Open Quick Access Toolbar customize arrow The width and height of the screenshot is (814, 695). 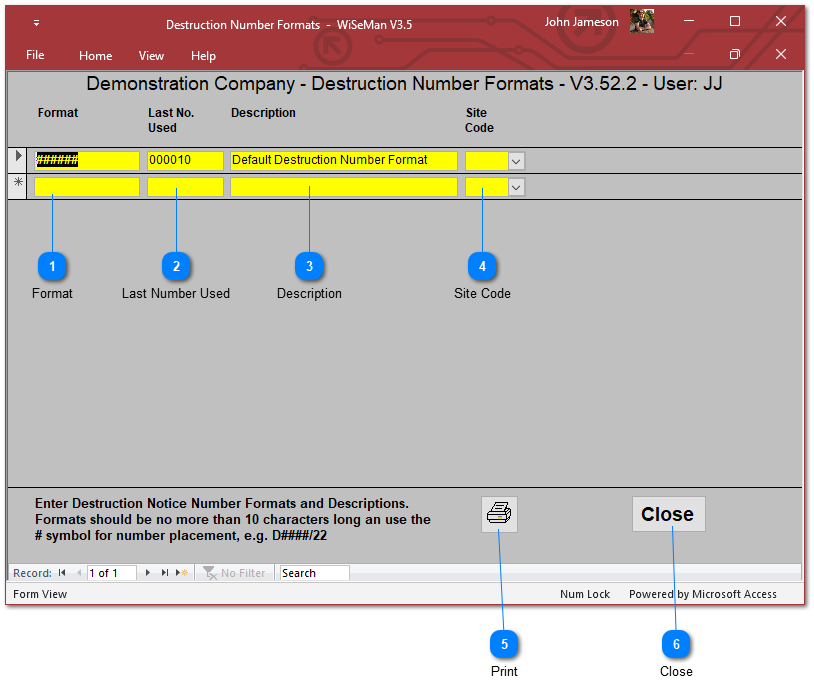[x=37, y=22]
